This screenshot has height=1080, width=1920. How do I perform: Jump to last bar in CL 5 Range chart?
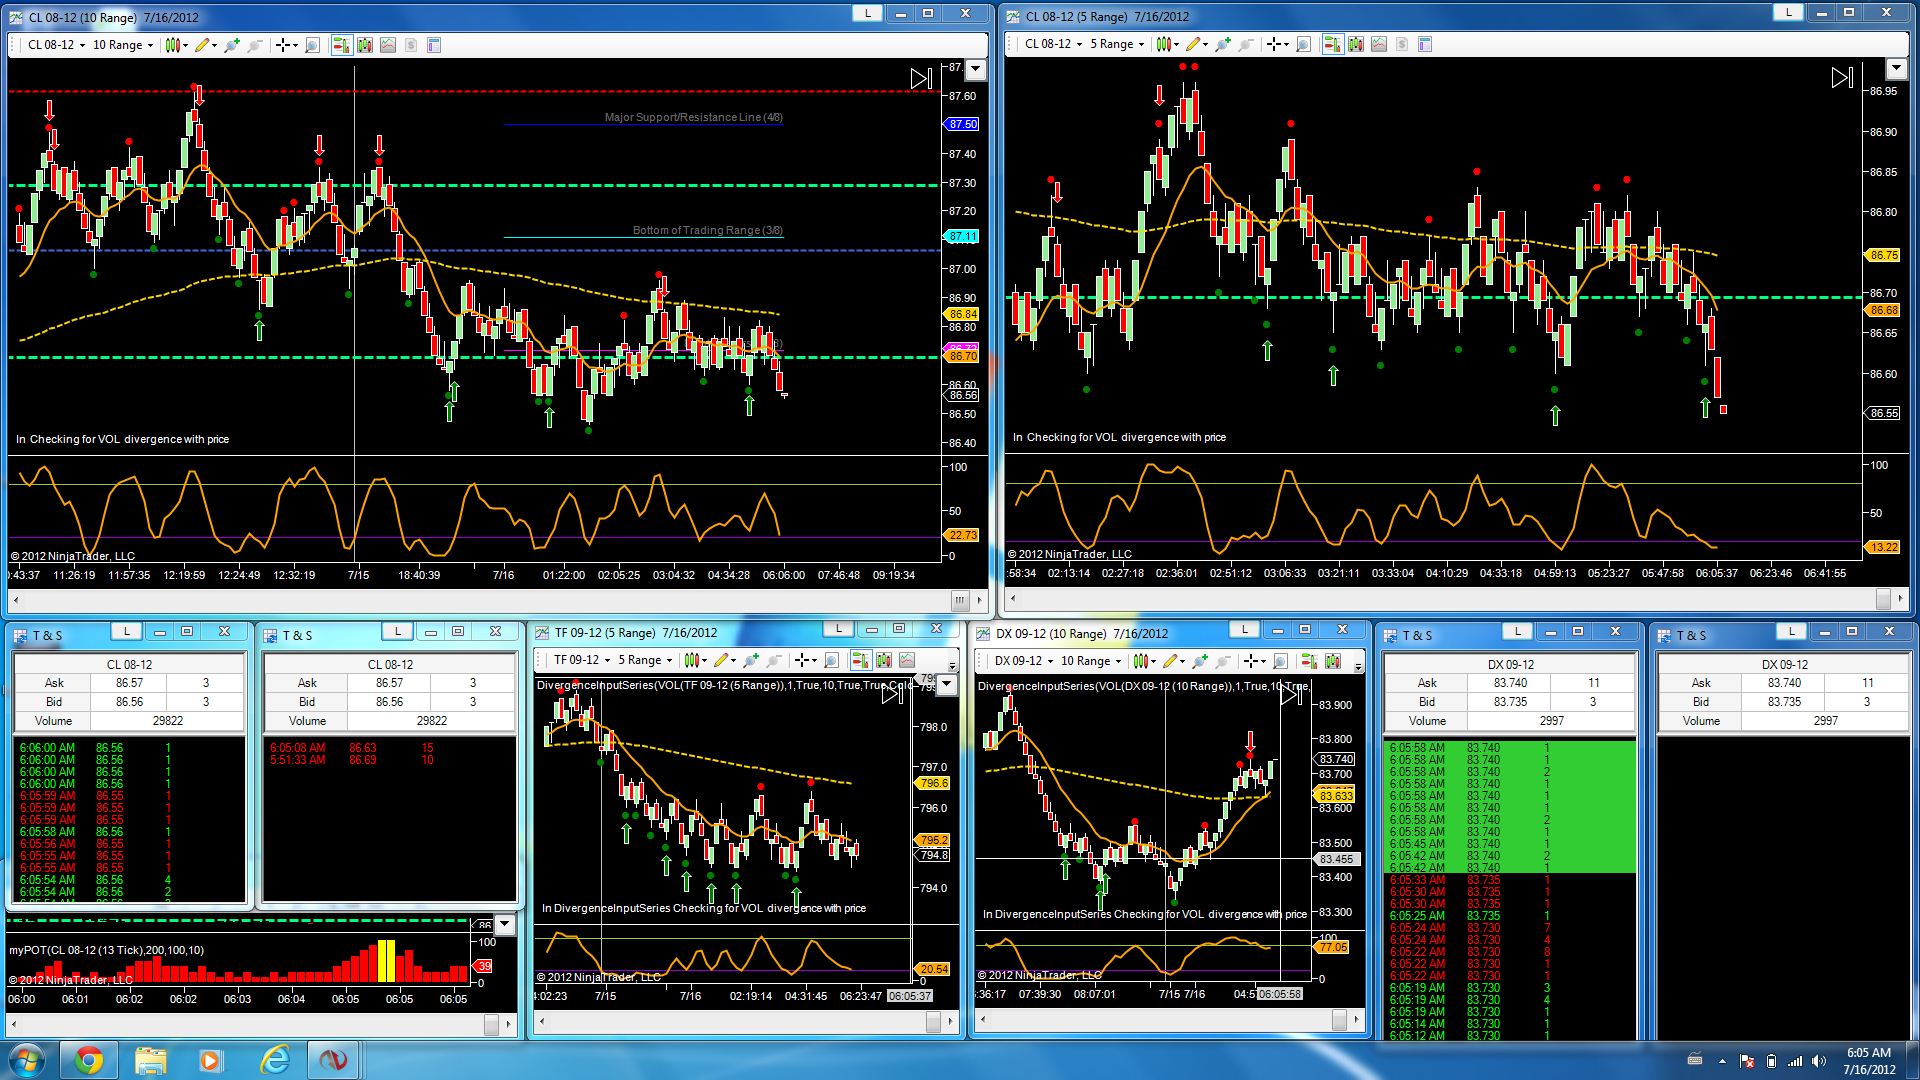(1842, 77)
